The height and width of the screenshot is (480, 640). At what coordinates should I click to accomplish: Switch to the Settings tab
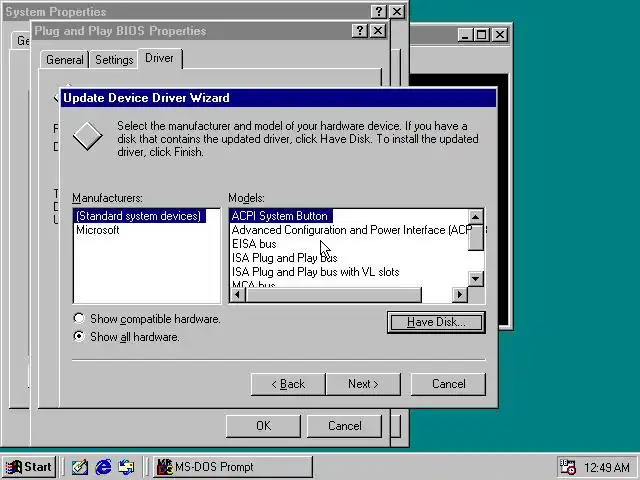point(114,60)
